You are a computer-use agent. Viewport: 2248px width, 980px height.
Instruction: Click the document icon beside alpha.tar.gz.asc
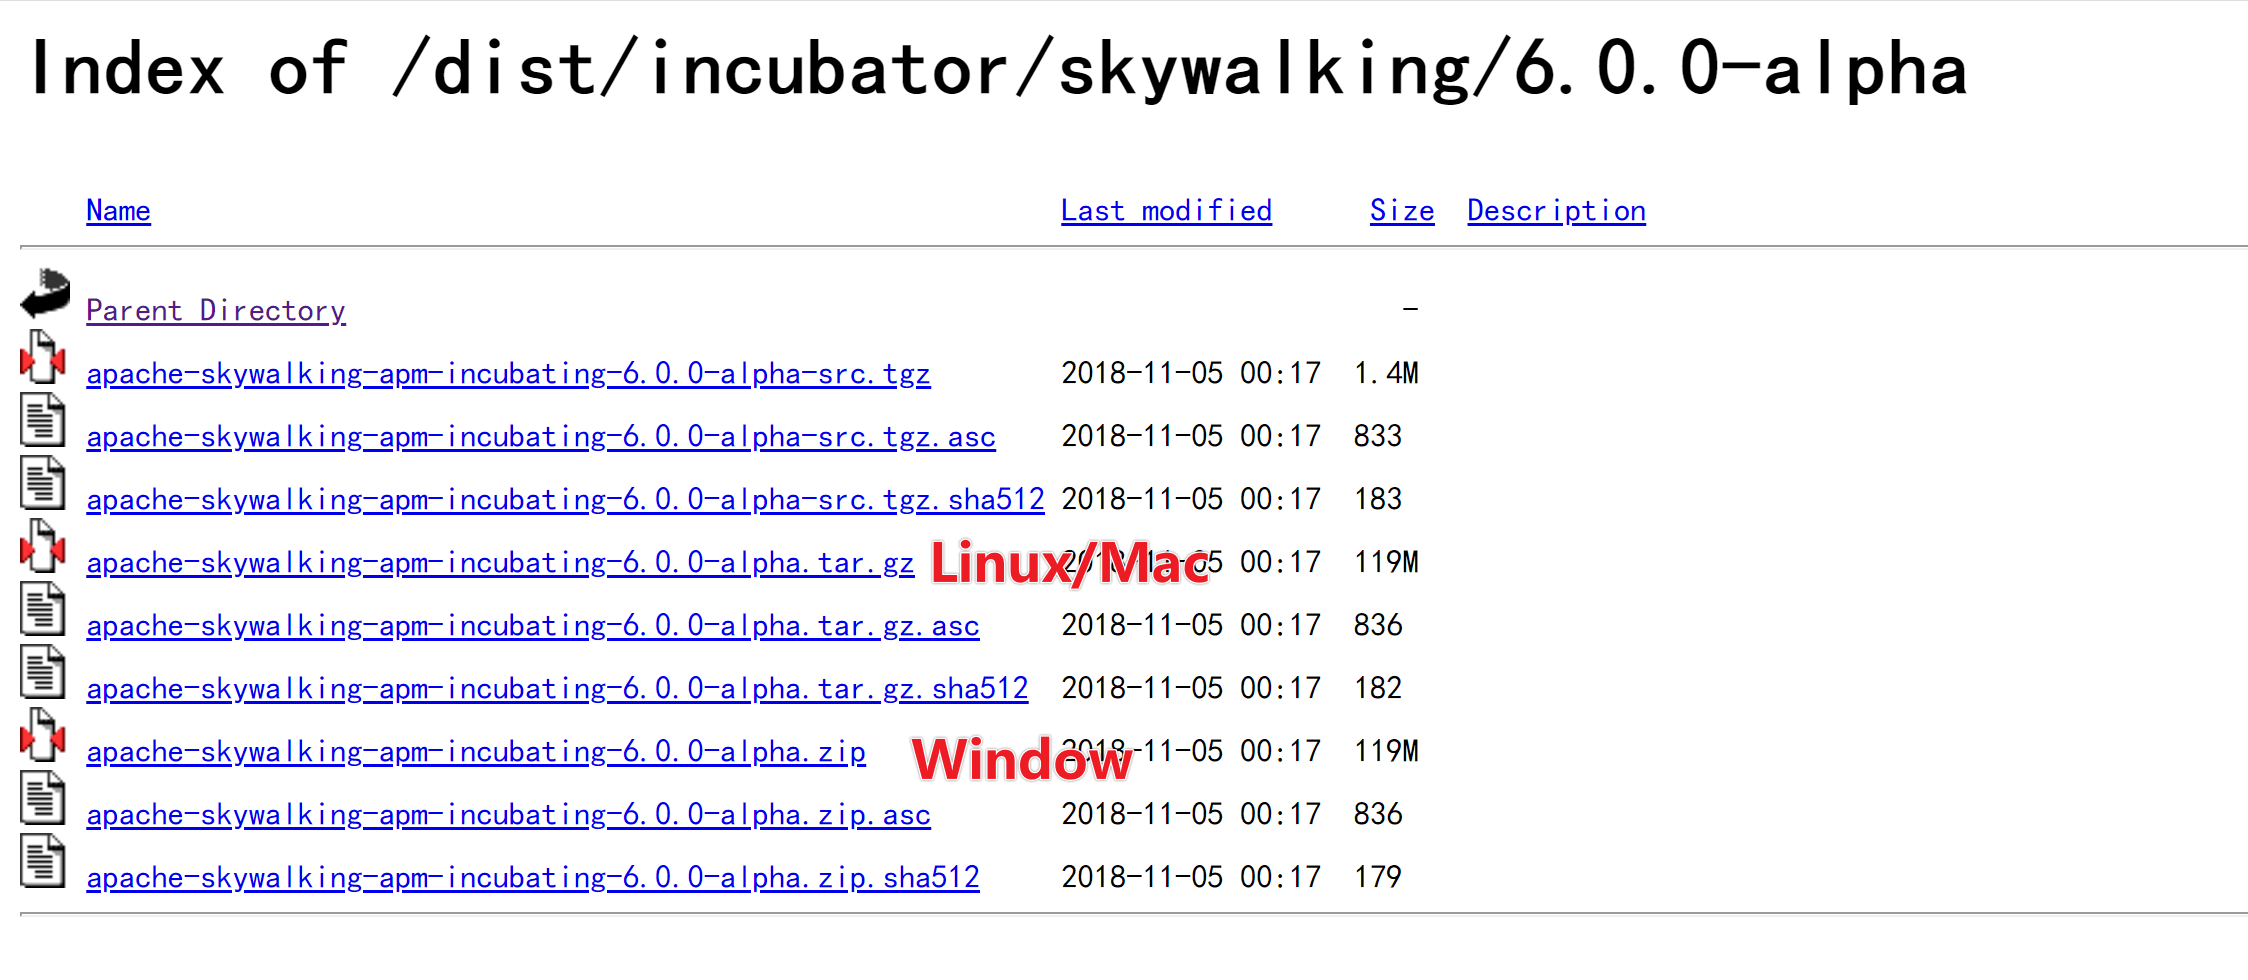coord(43,609)
